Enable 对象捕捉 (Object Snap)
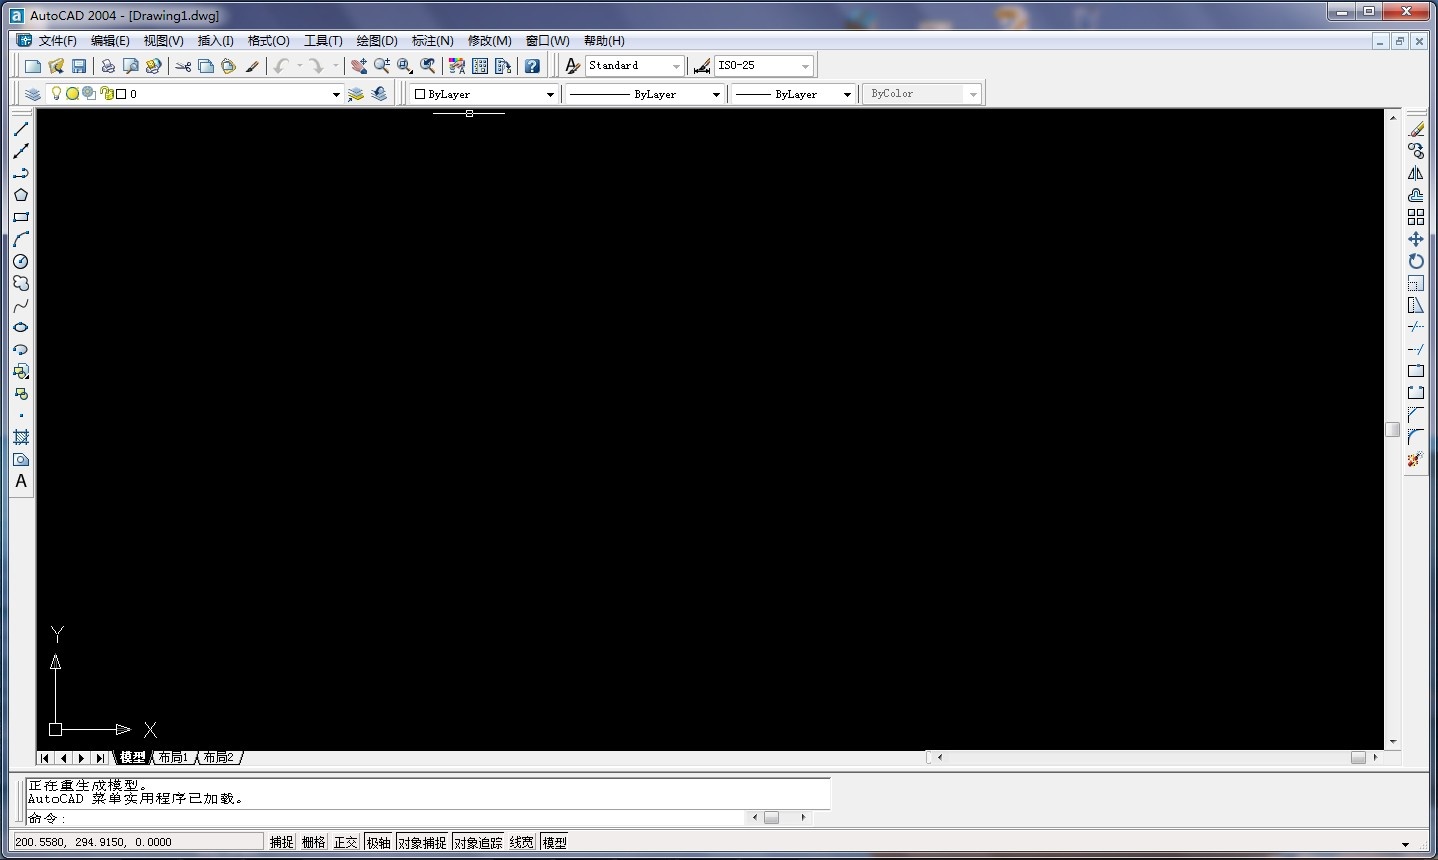 pyautogui.click(x=422, y=842)
